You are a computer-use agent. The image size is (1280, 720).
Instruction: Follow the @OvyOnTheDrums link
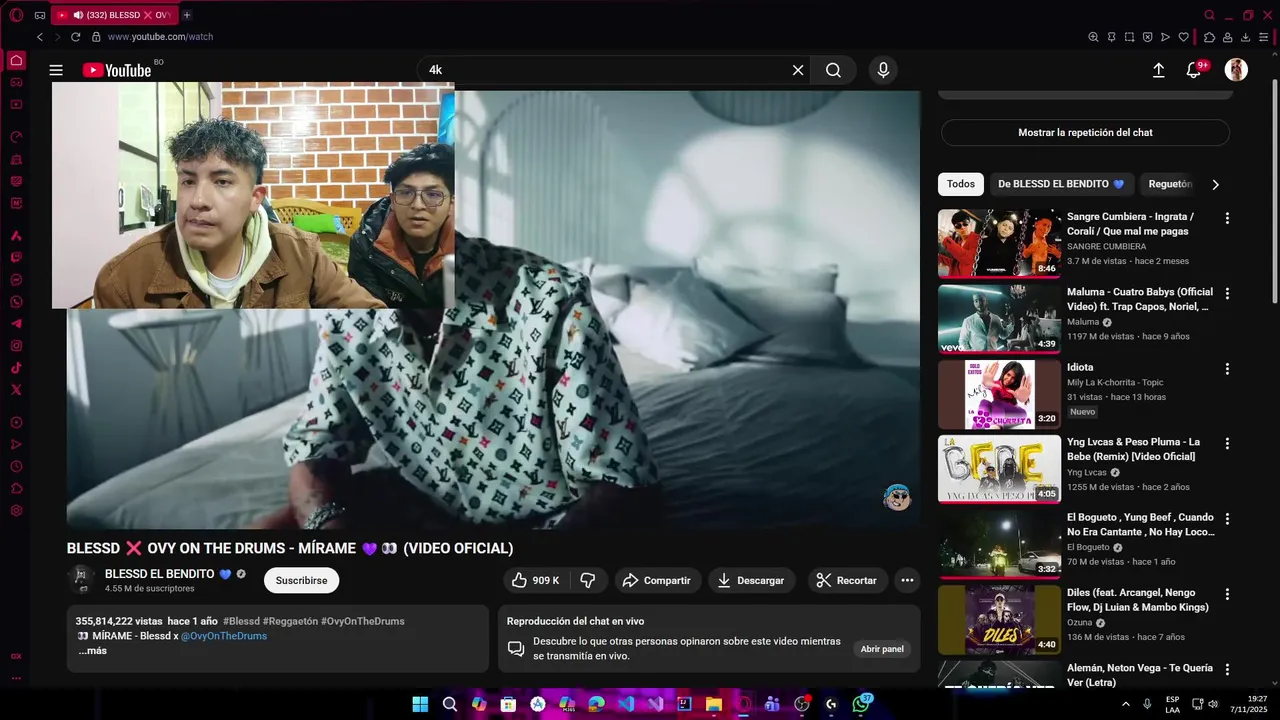[224, 636]
